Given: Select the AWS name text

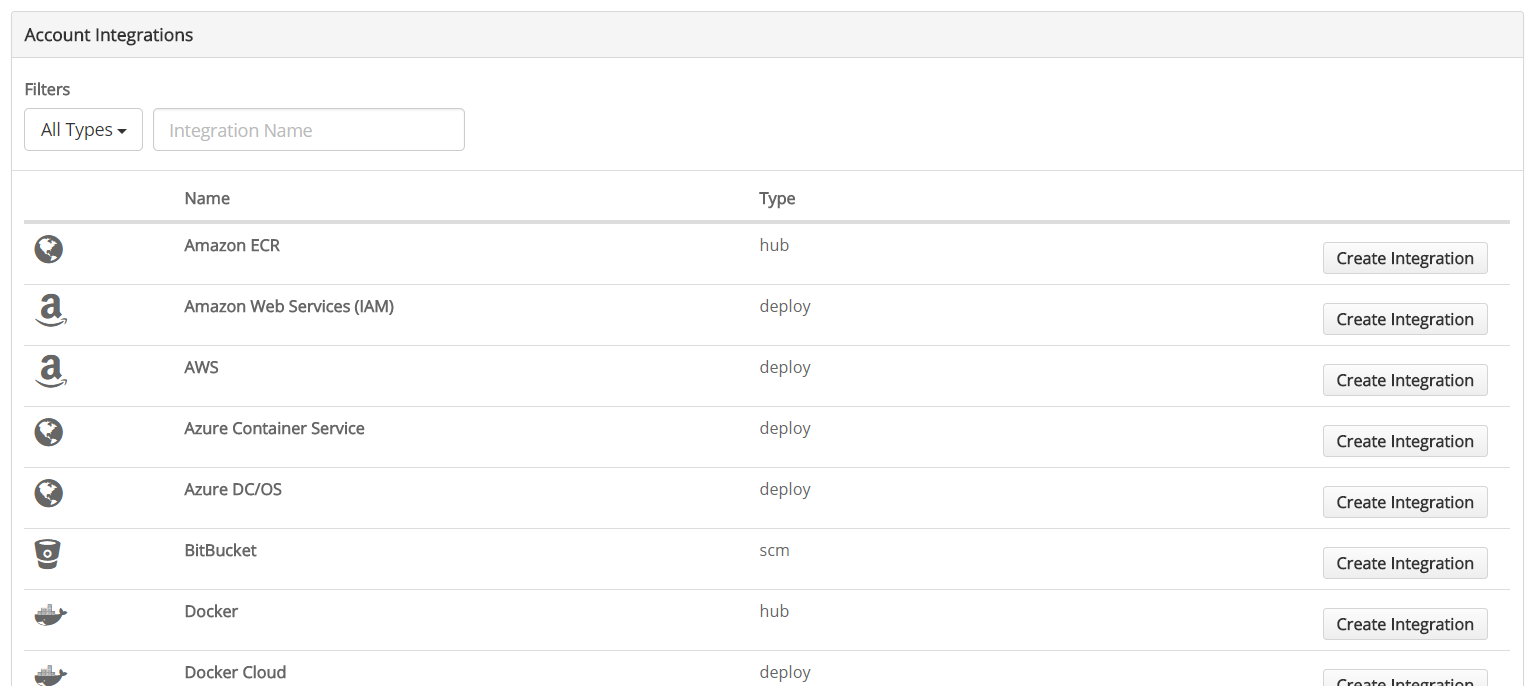Looking at the screenshot, I should point(201,367).
